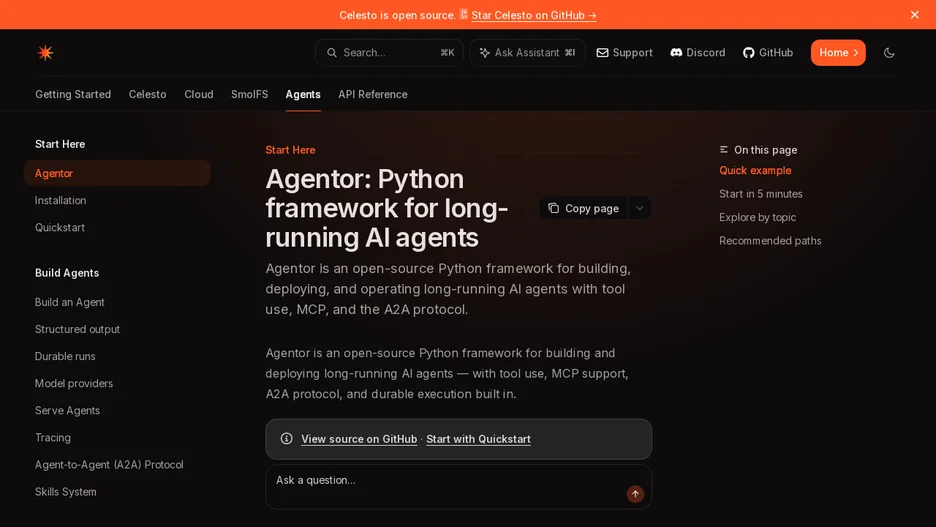This screenshot has width=936, height=527.
Task: Click the Celesto starburst logo
Action: (45, 53)
